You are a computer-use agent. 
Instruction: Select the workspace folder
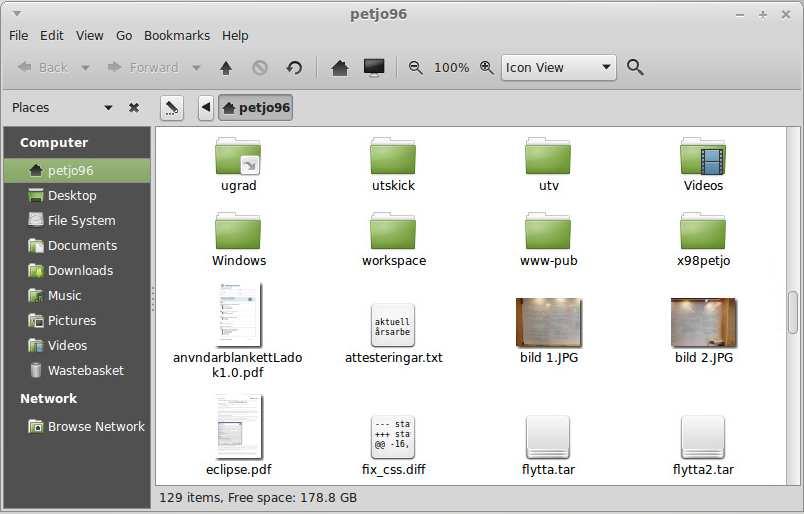pos(393,240)
